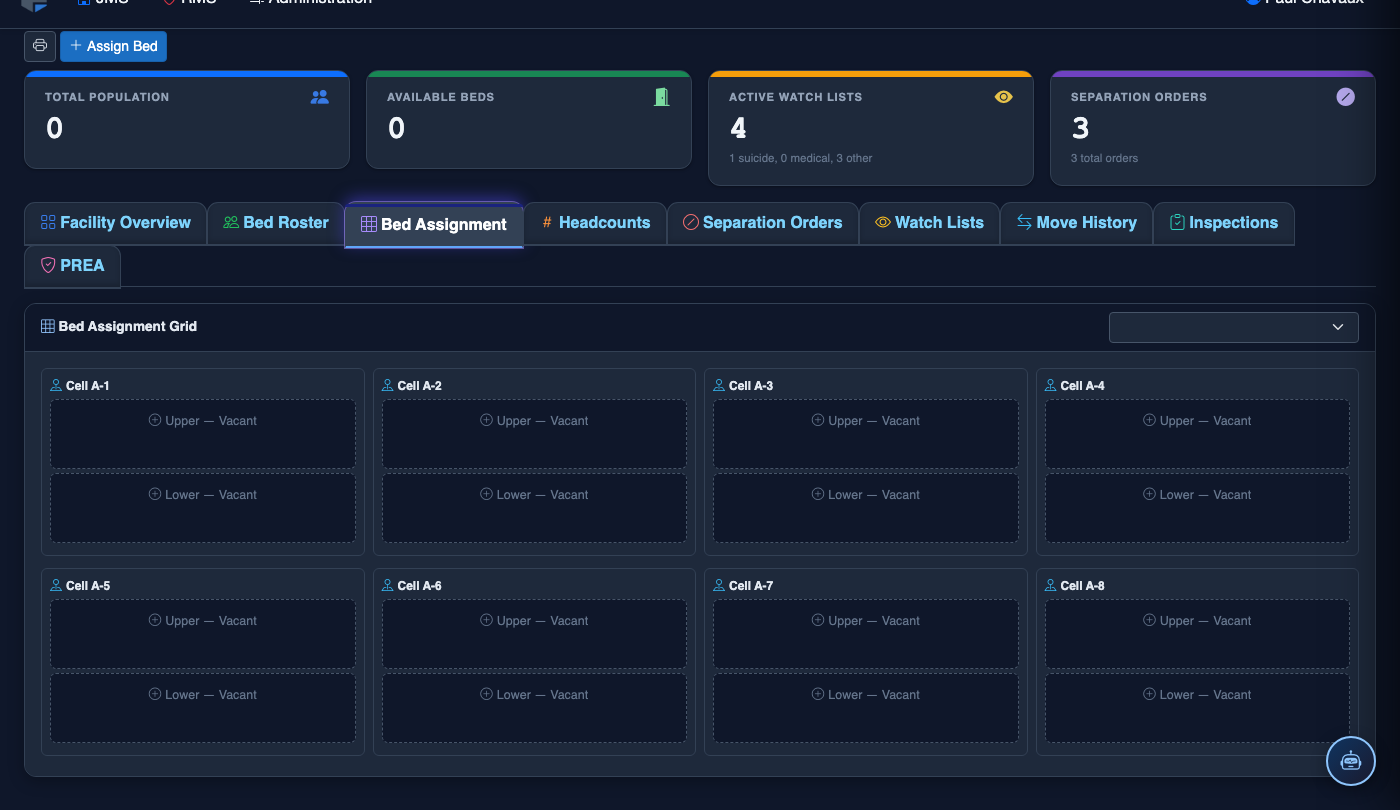This screenshot has width=1400, height=810.
Task: Click the eye icon on Active Watch Lists card
Action: (1004, 97)
